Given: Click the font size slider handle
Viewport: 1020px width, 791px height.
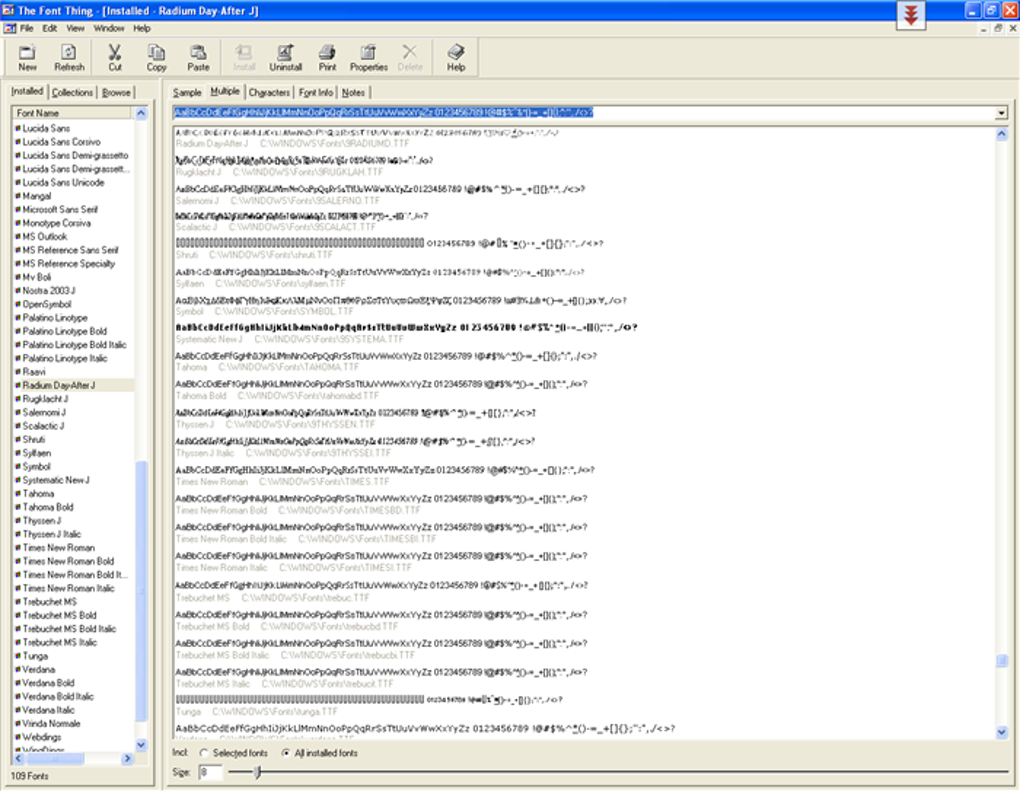Looking at the screenshot, I should [x=258, y=772].
